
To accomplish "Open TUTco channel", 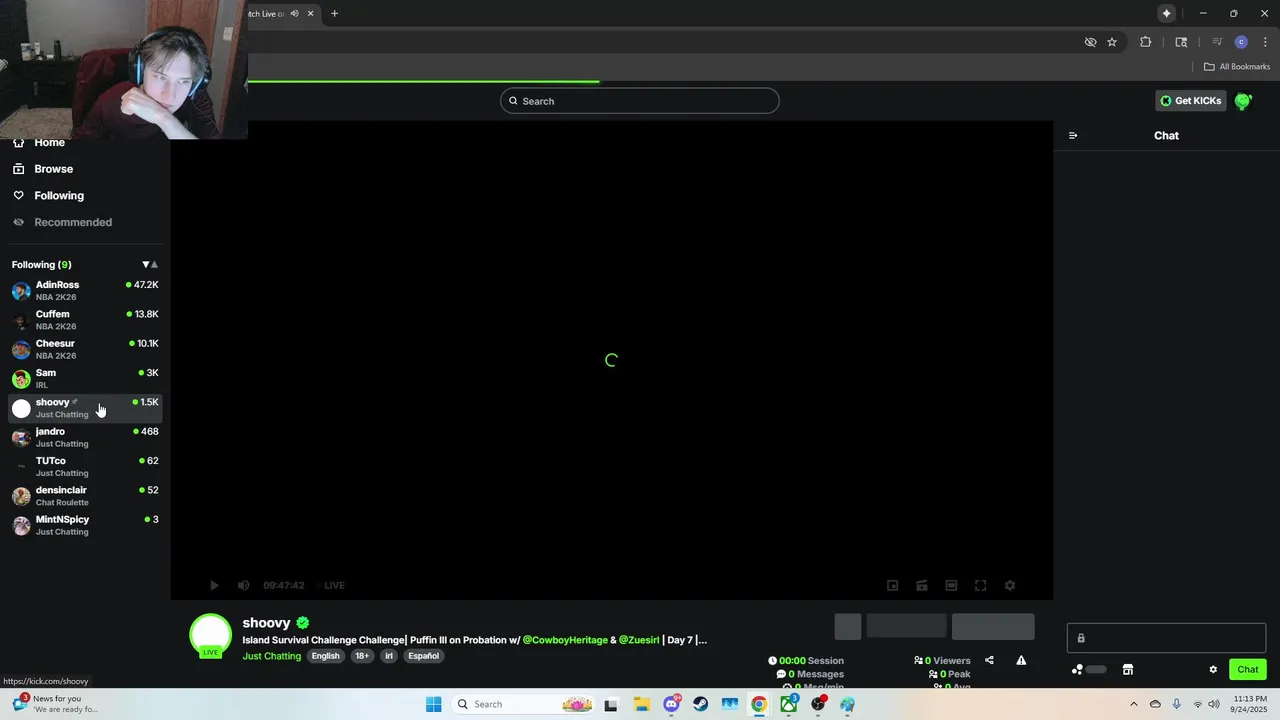I will click(x=85, y=467).
